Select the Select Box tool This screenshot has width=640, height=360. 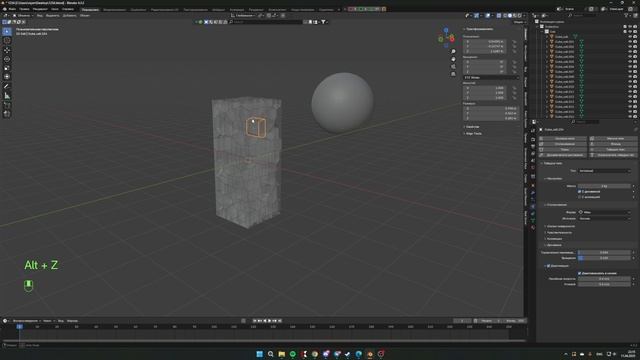[7, 31]
